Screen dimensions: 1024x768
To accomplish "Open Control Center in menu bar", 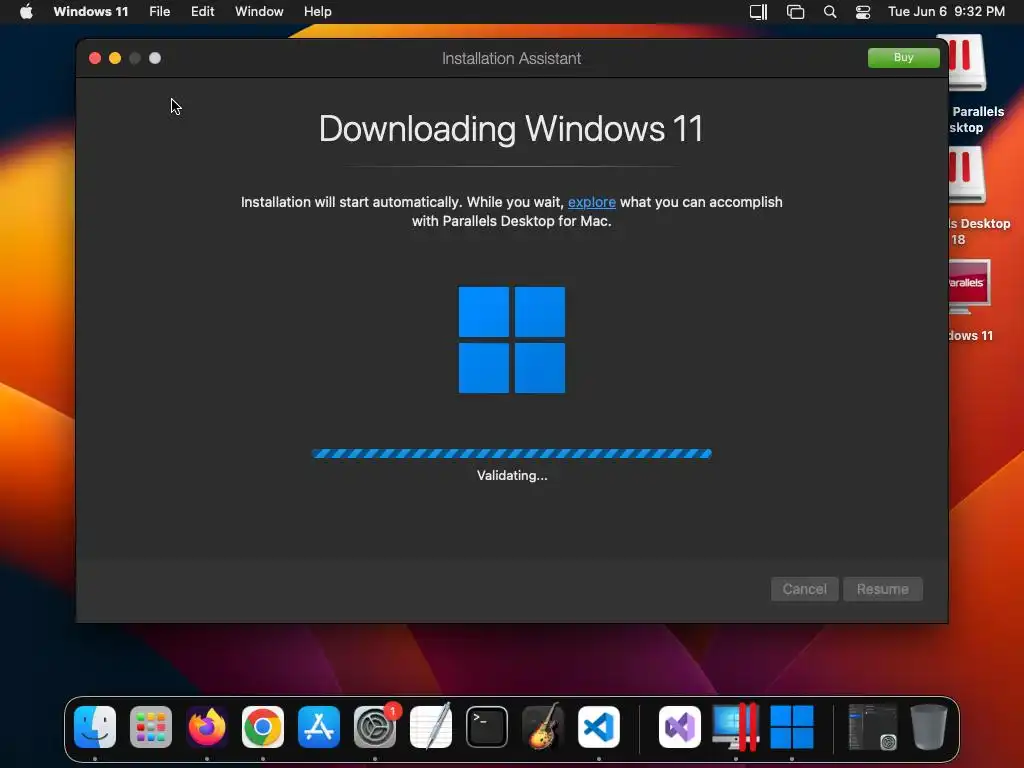I will click(863, 12).
